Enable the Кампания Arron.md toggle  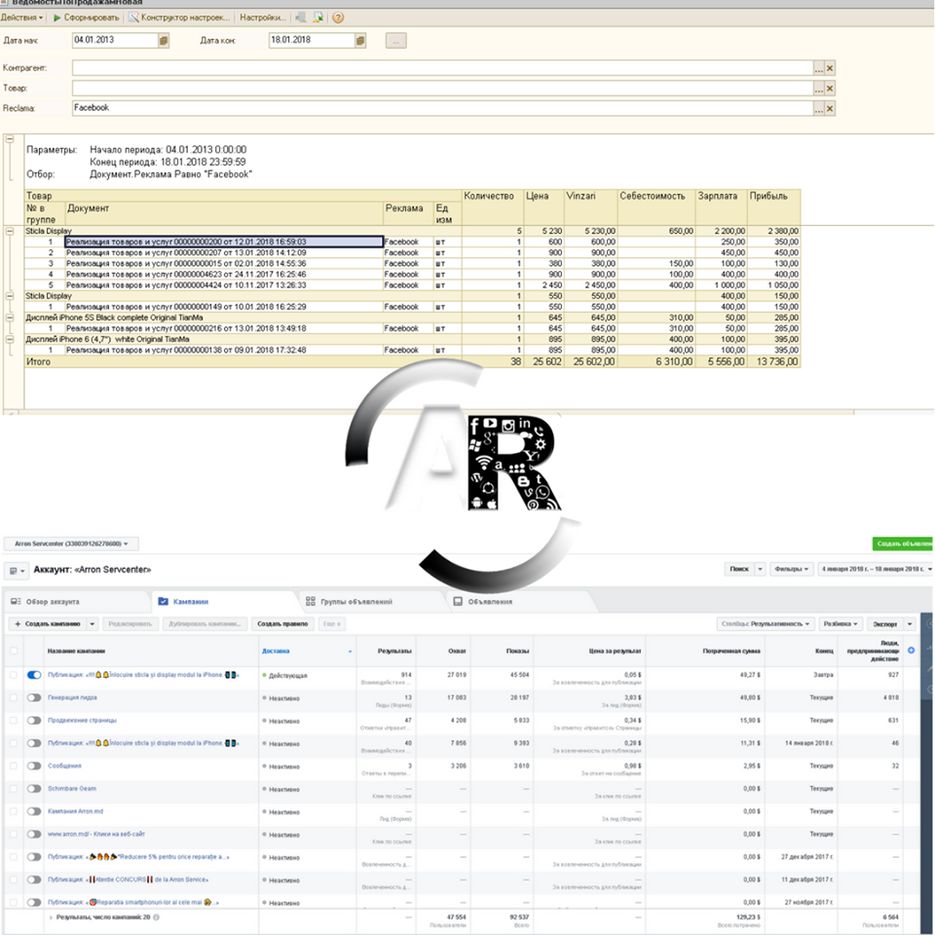[x=34, y=812]
